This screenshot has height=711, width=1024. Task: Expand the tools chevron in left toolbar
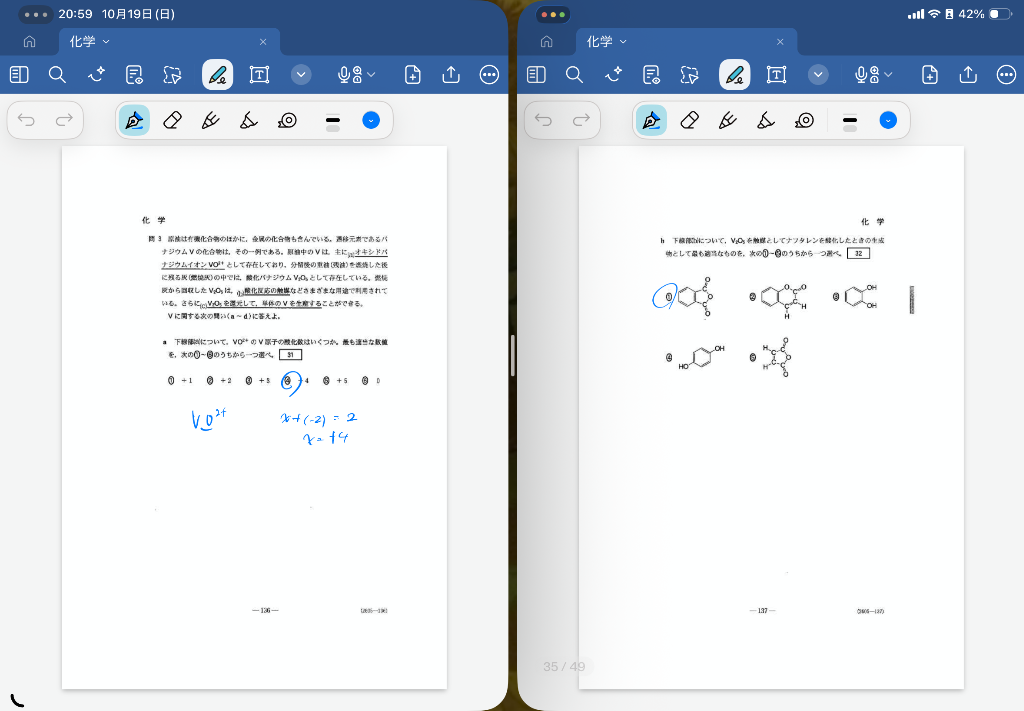coord(301,75)
